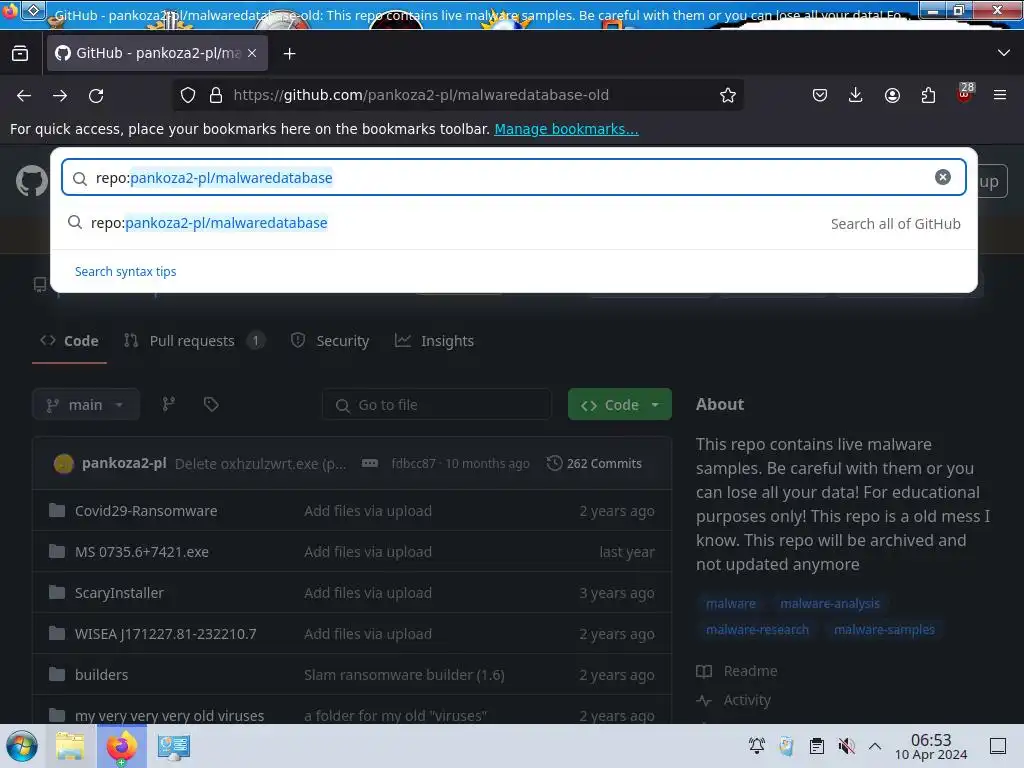Close the GitHub pankoza2-pl tab
The image size is (1024, 768).
click(252, 54)
